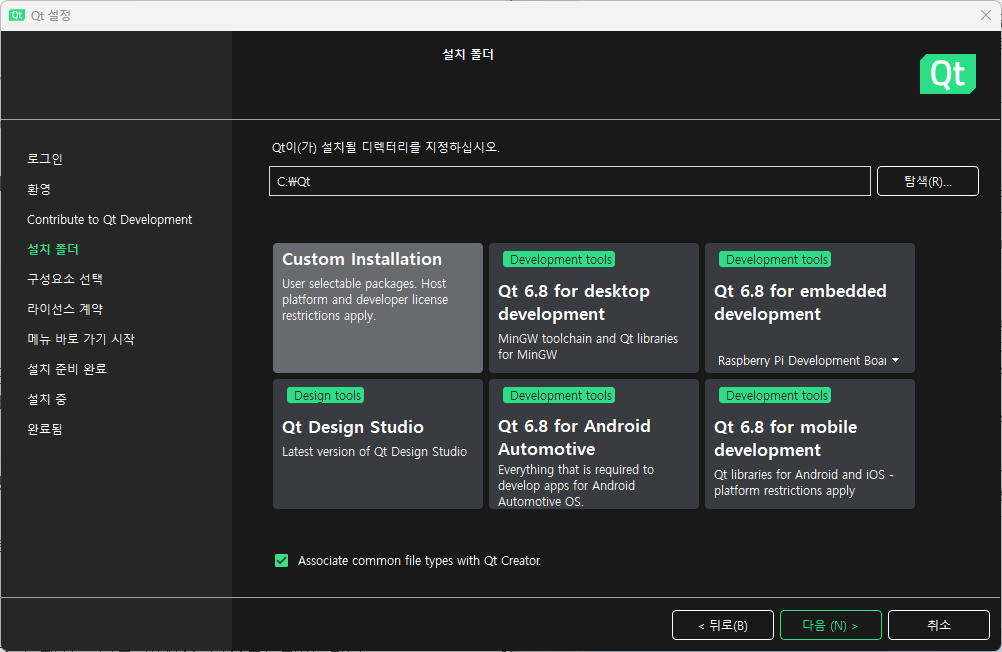
Task: Click the 환영 step in the sidebar
Action: tap(39, 189)
